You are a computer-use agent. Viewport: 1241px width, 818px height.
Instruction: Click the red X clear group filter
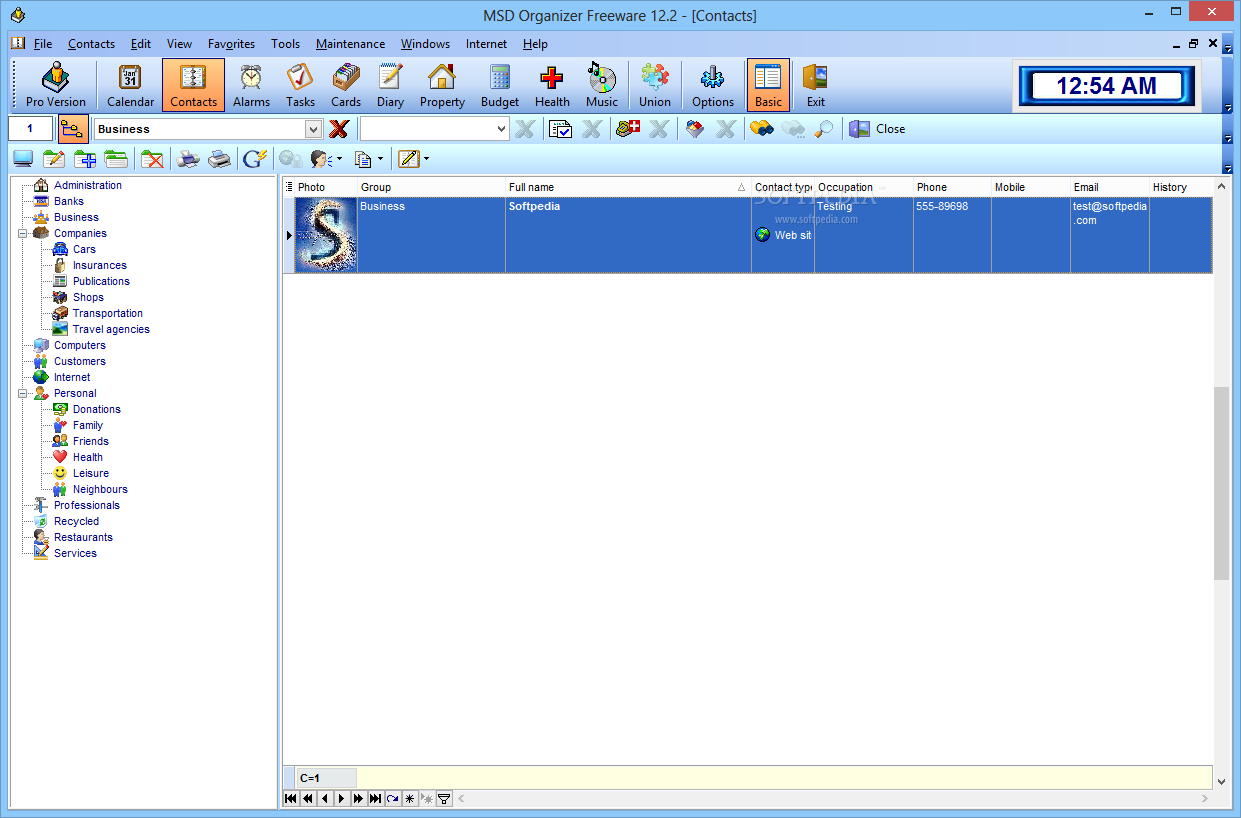(x=339, y=129)
